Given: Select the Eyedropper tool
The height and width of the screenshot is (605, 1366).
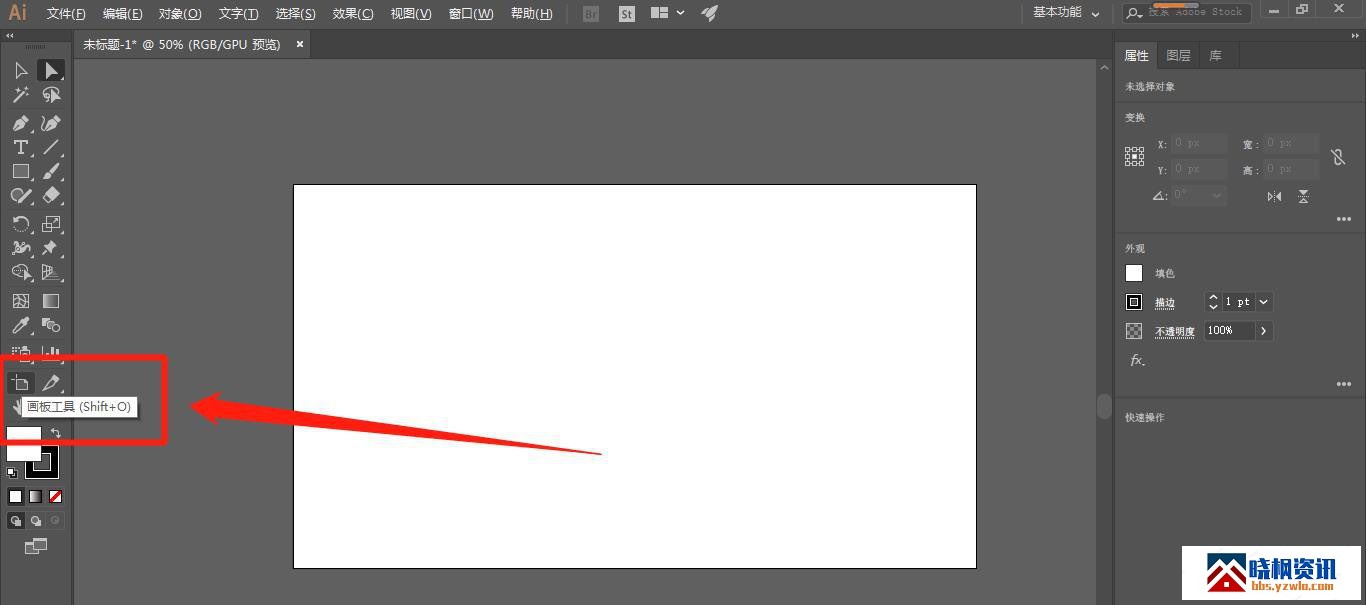Looking at the screenshot, I should [x=20, y=326].
